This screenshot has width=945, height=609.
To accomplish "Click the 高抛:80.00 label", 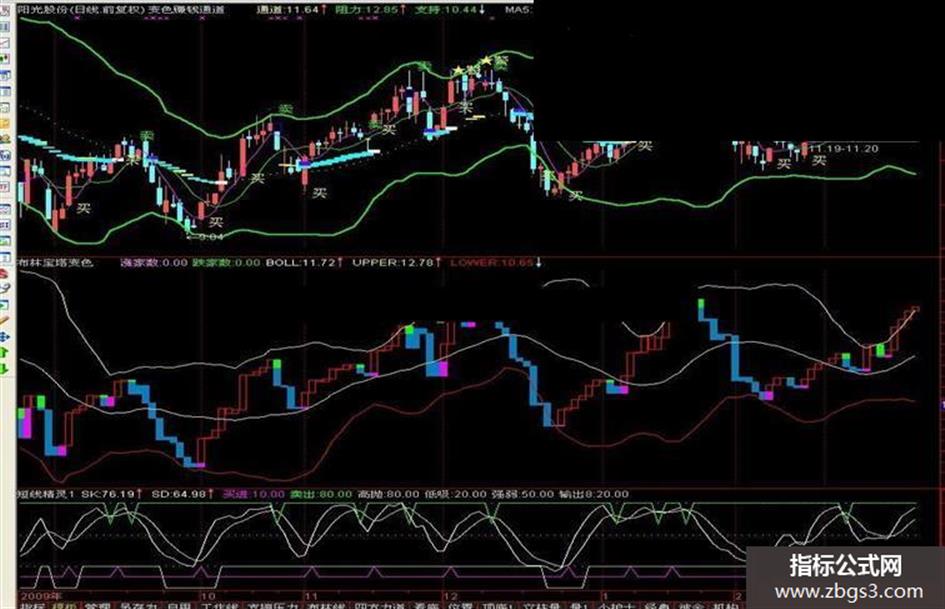I will click(388, 494).
